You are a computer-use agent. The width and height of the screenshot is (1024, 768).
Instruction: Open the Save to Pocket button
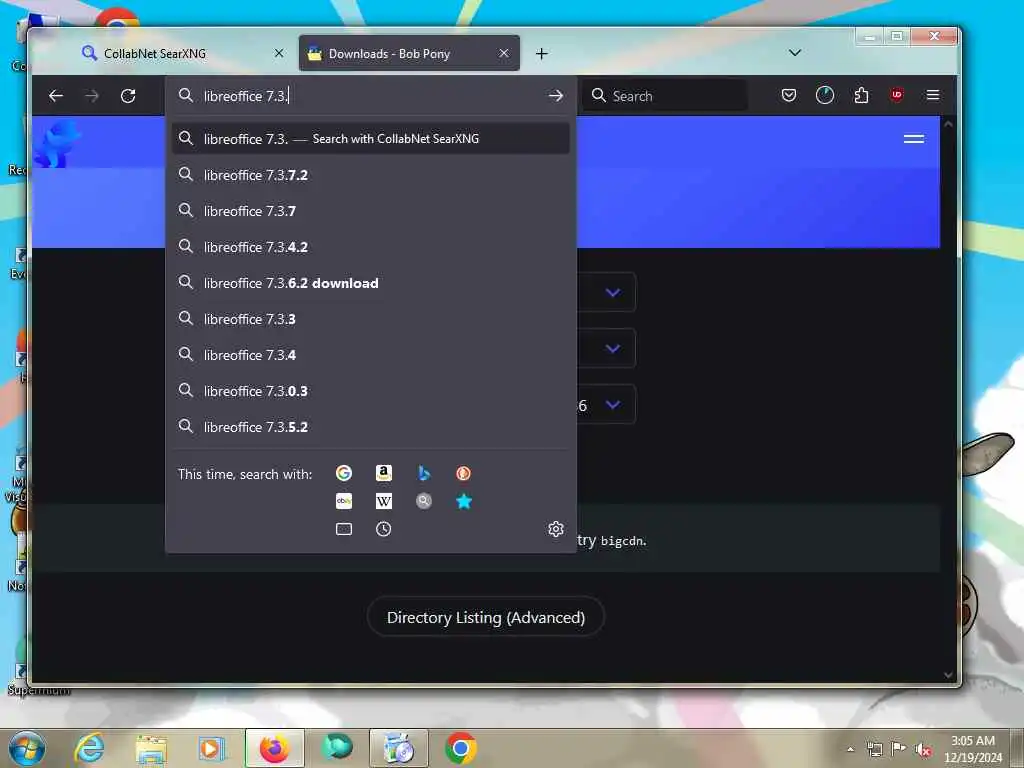pyautogui.click(x=789, y=95)
